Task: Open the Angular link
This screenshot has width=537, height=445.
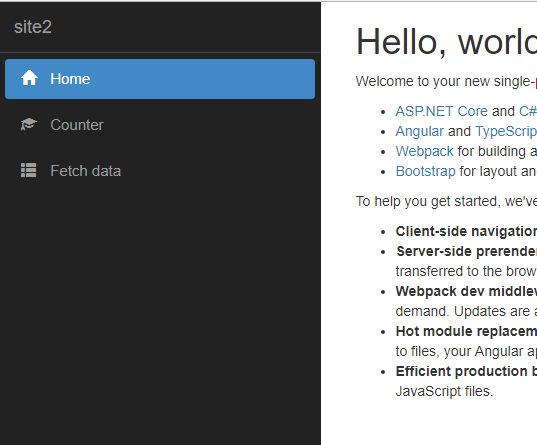Action: (x=420, y=132)
